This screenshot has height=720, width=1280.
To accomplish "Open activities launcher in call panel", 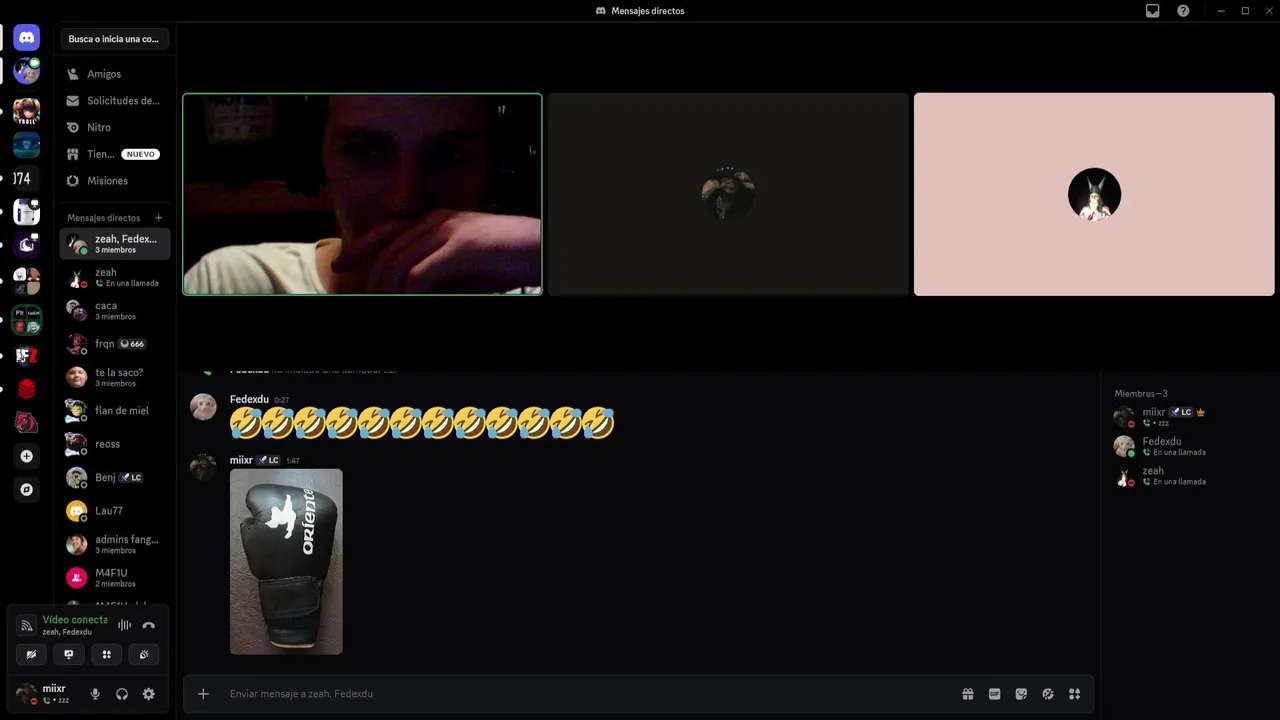I will tap(106, 654).
